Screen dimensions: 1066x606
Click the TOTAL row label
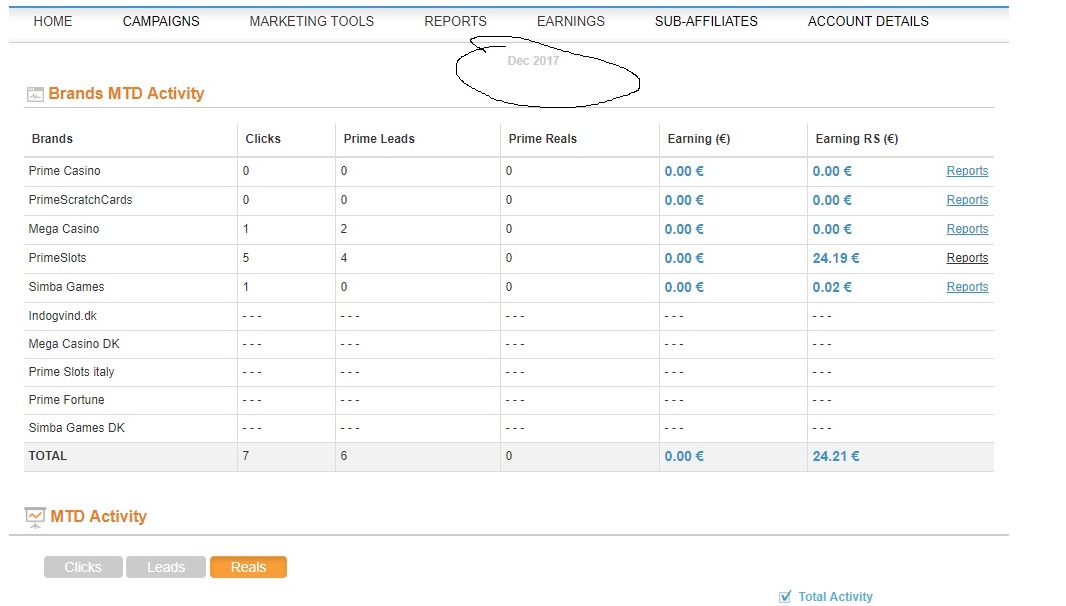coord(48,456)
